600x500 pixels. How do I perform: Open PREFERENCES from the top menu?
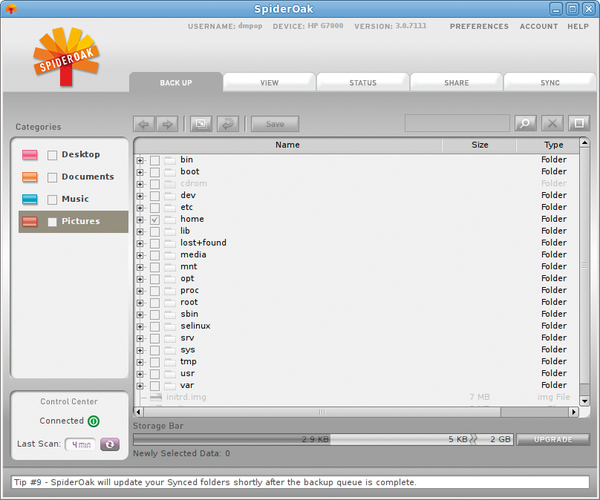pos(479,26)
